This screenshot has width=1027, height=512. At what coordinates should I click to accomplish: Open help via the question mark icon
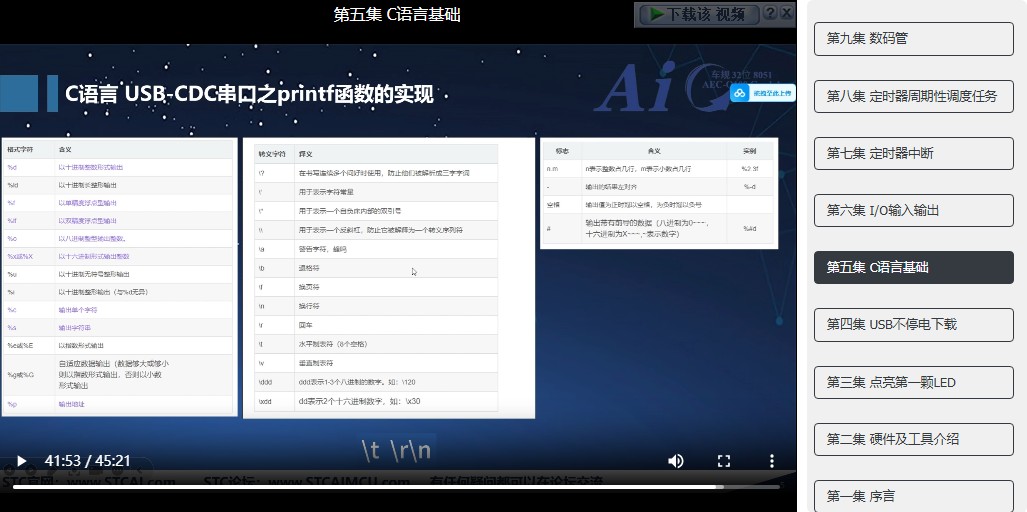(x=771, y=12)
